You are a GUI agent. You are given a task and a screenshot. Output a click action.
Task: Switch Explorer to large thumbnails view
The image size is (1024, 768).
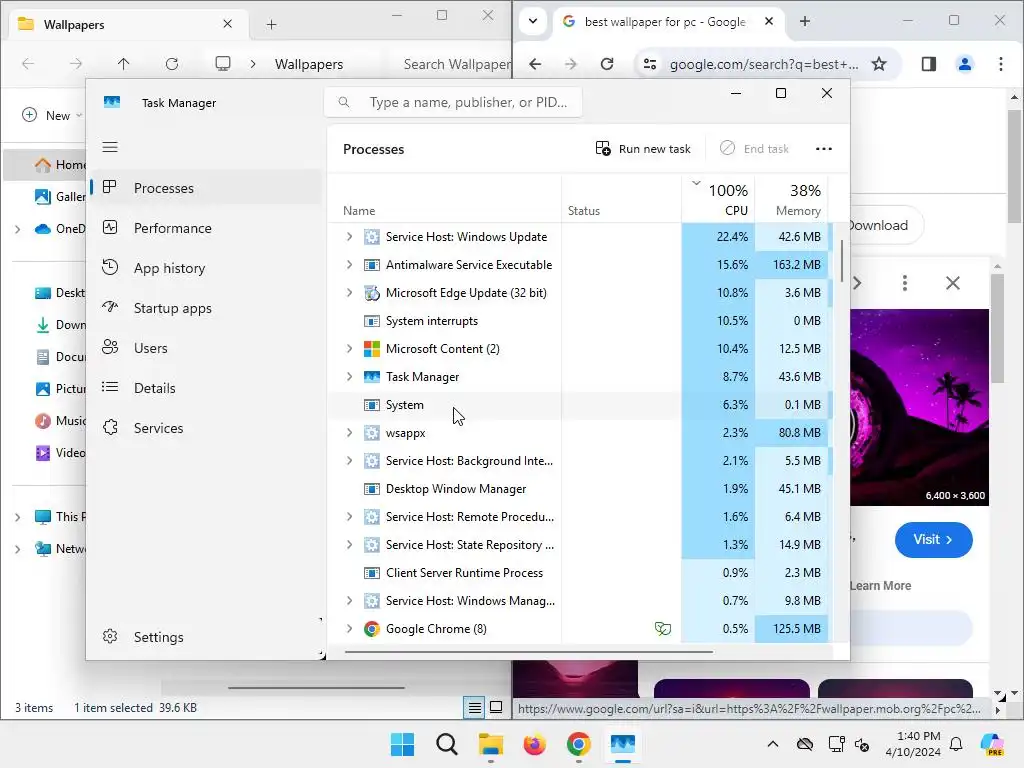click(x=496, y=707)
